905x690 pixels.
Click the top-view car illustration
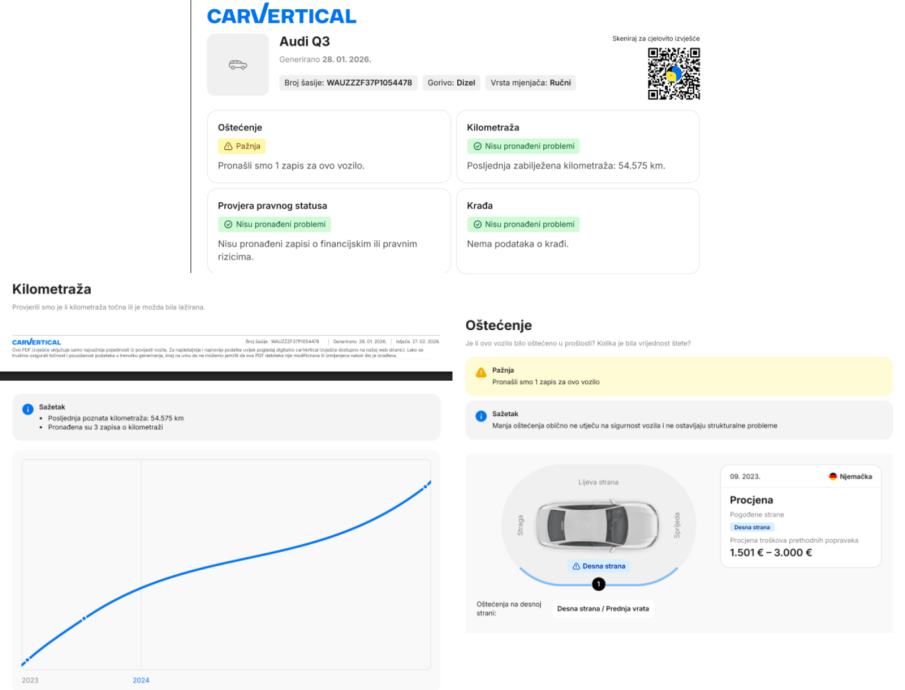tap(598, 524)
